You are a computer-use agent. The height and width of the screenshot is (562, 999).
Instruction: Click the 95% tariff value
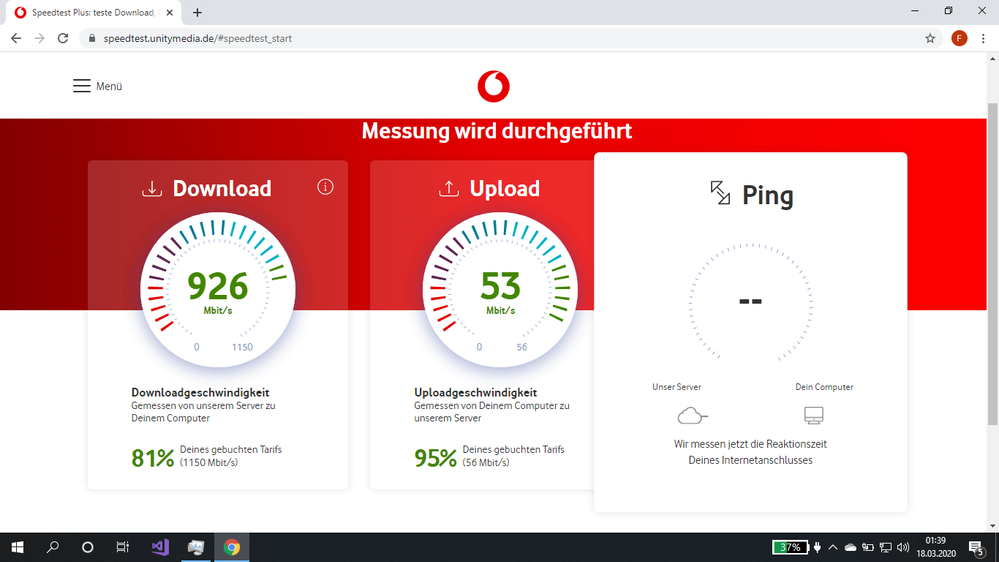coord(435,458)
